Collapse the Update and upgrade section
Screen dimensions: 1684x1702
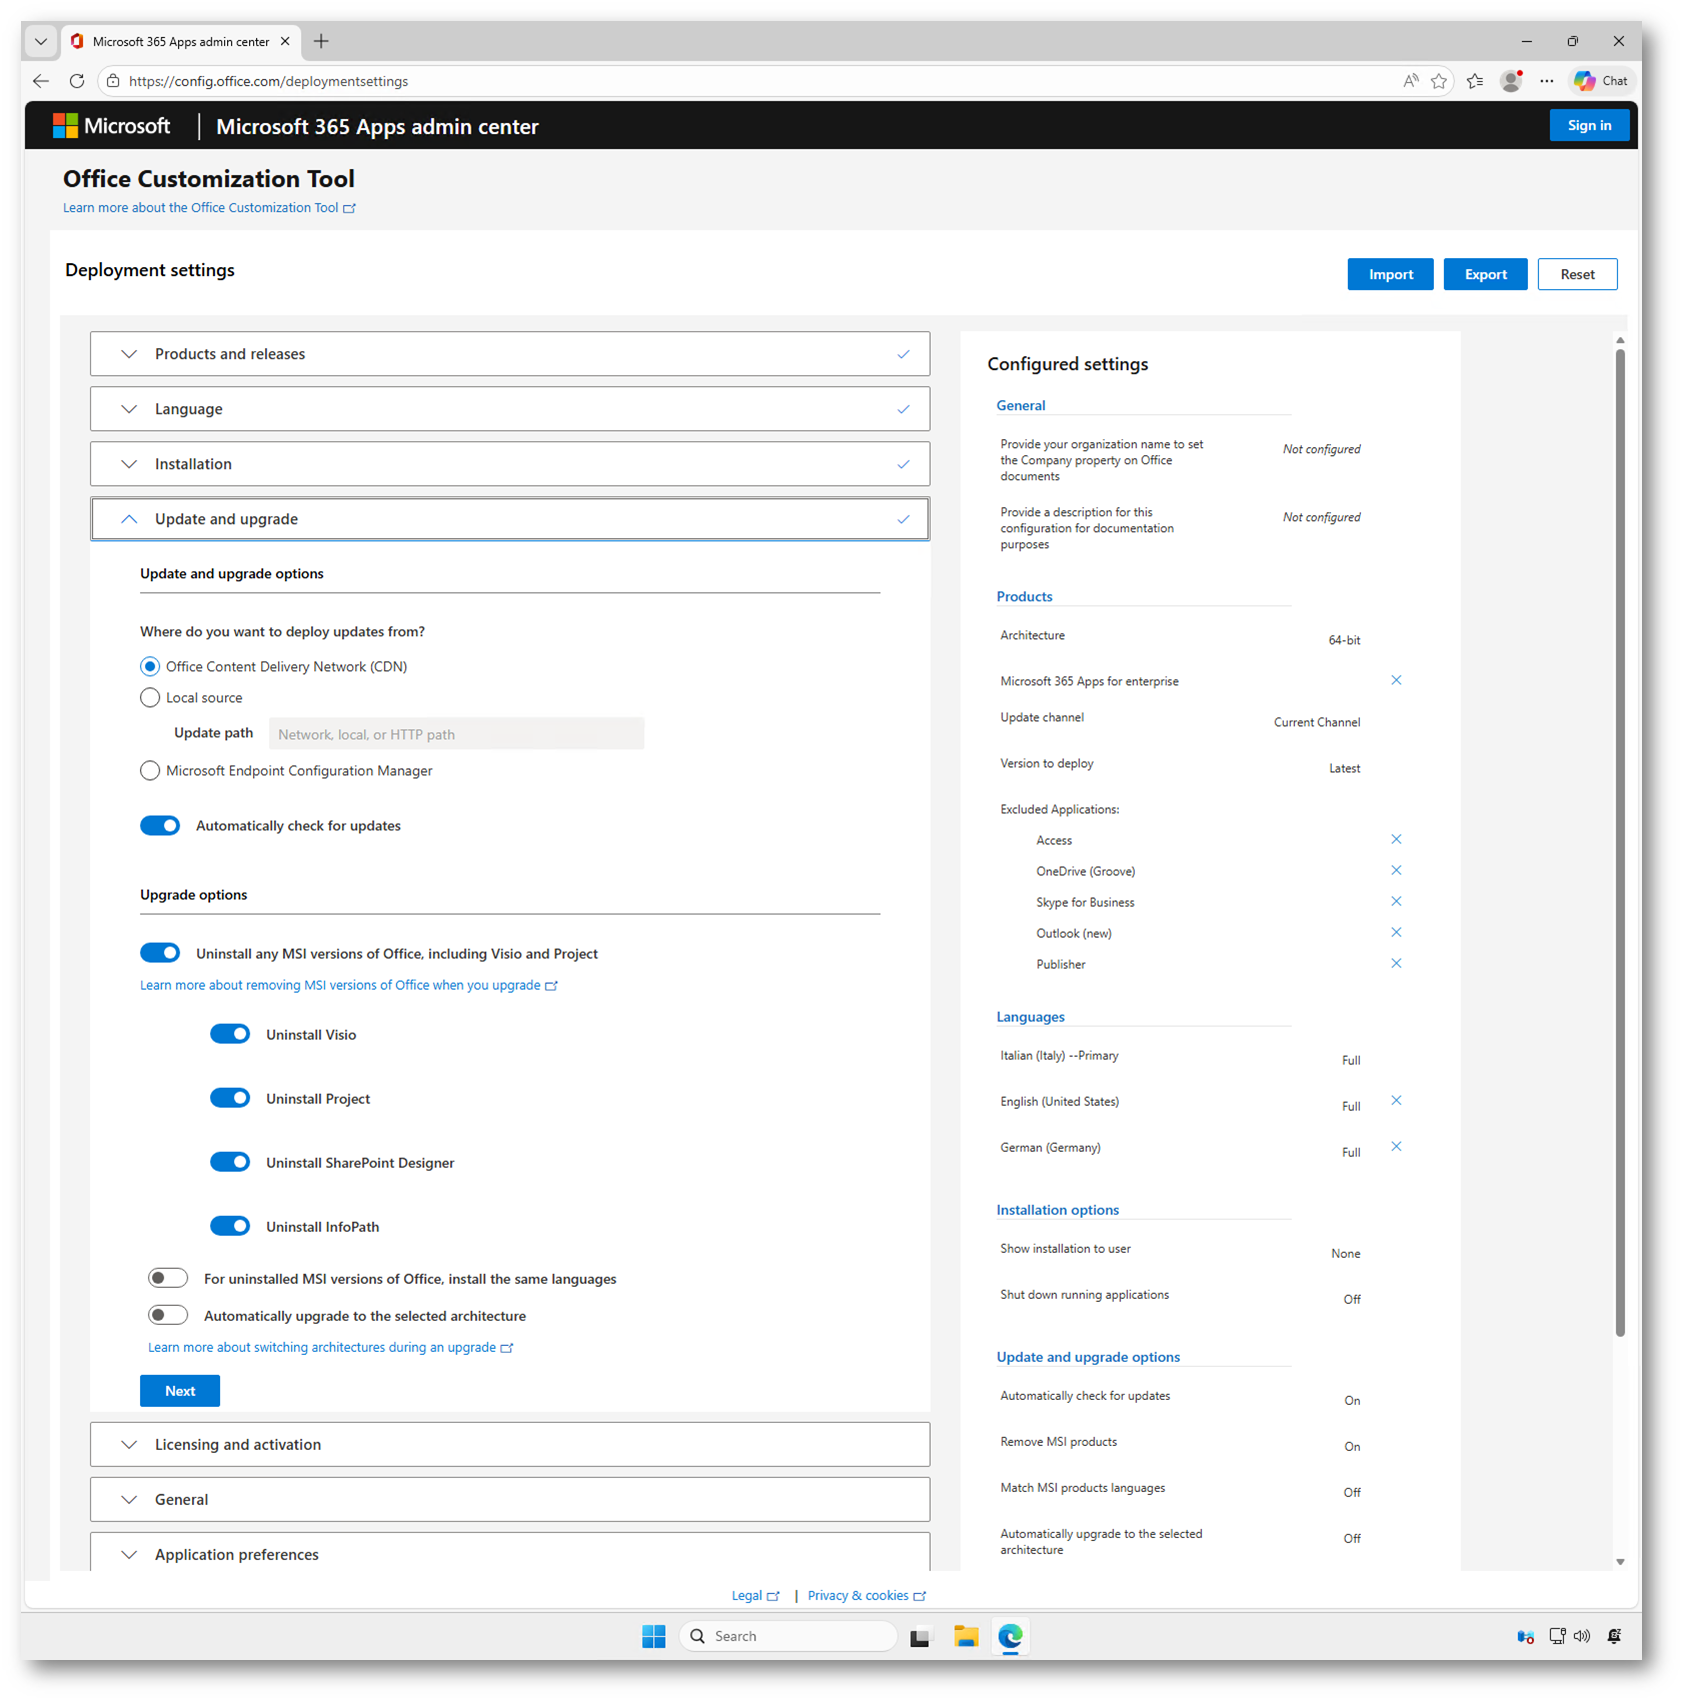click(510, 519)
